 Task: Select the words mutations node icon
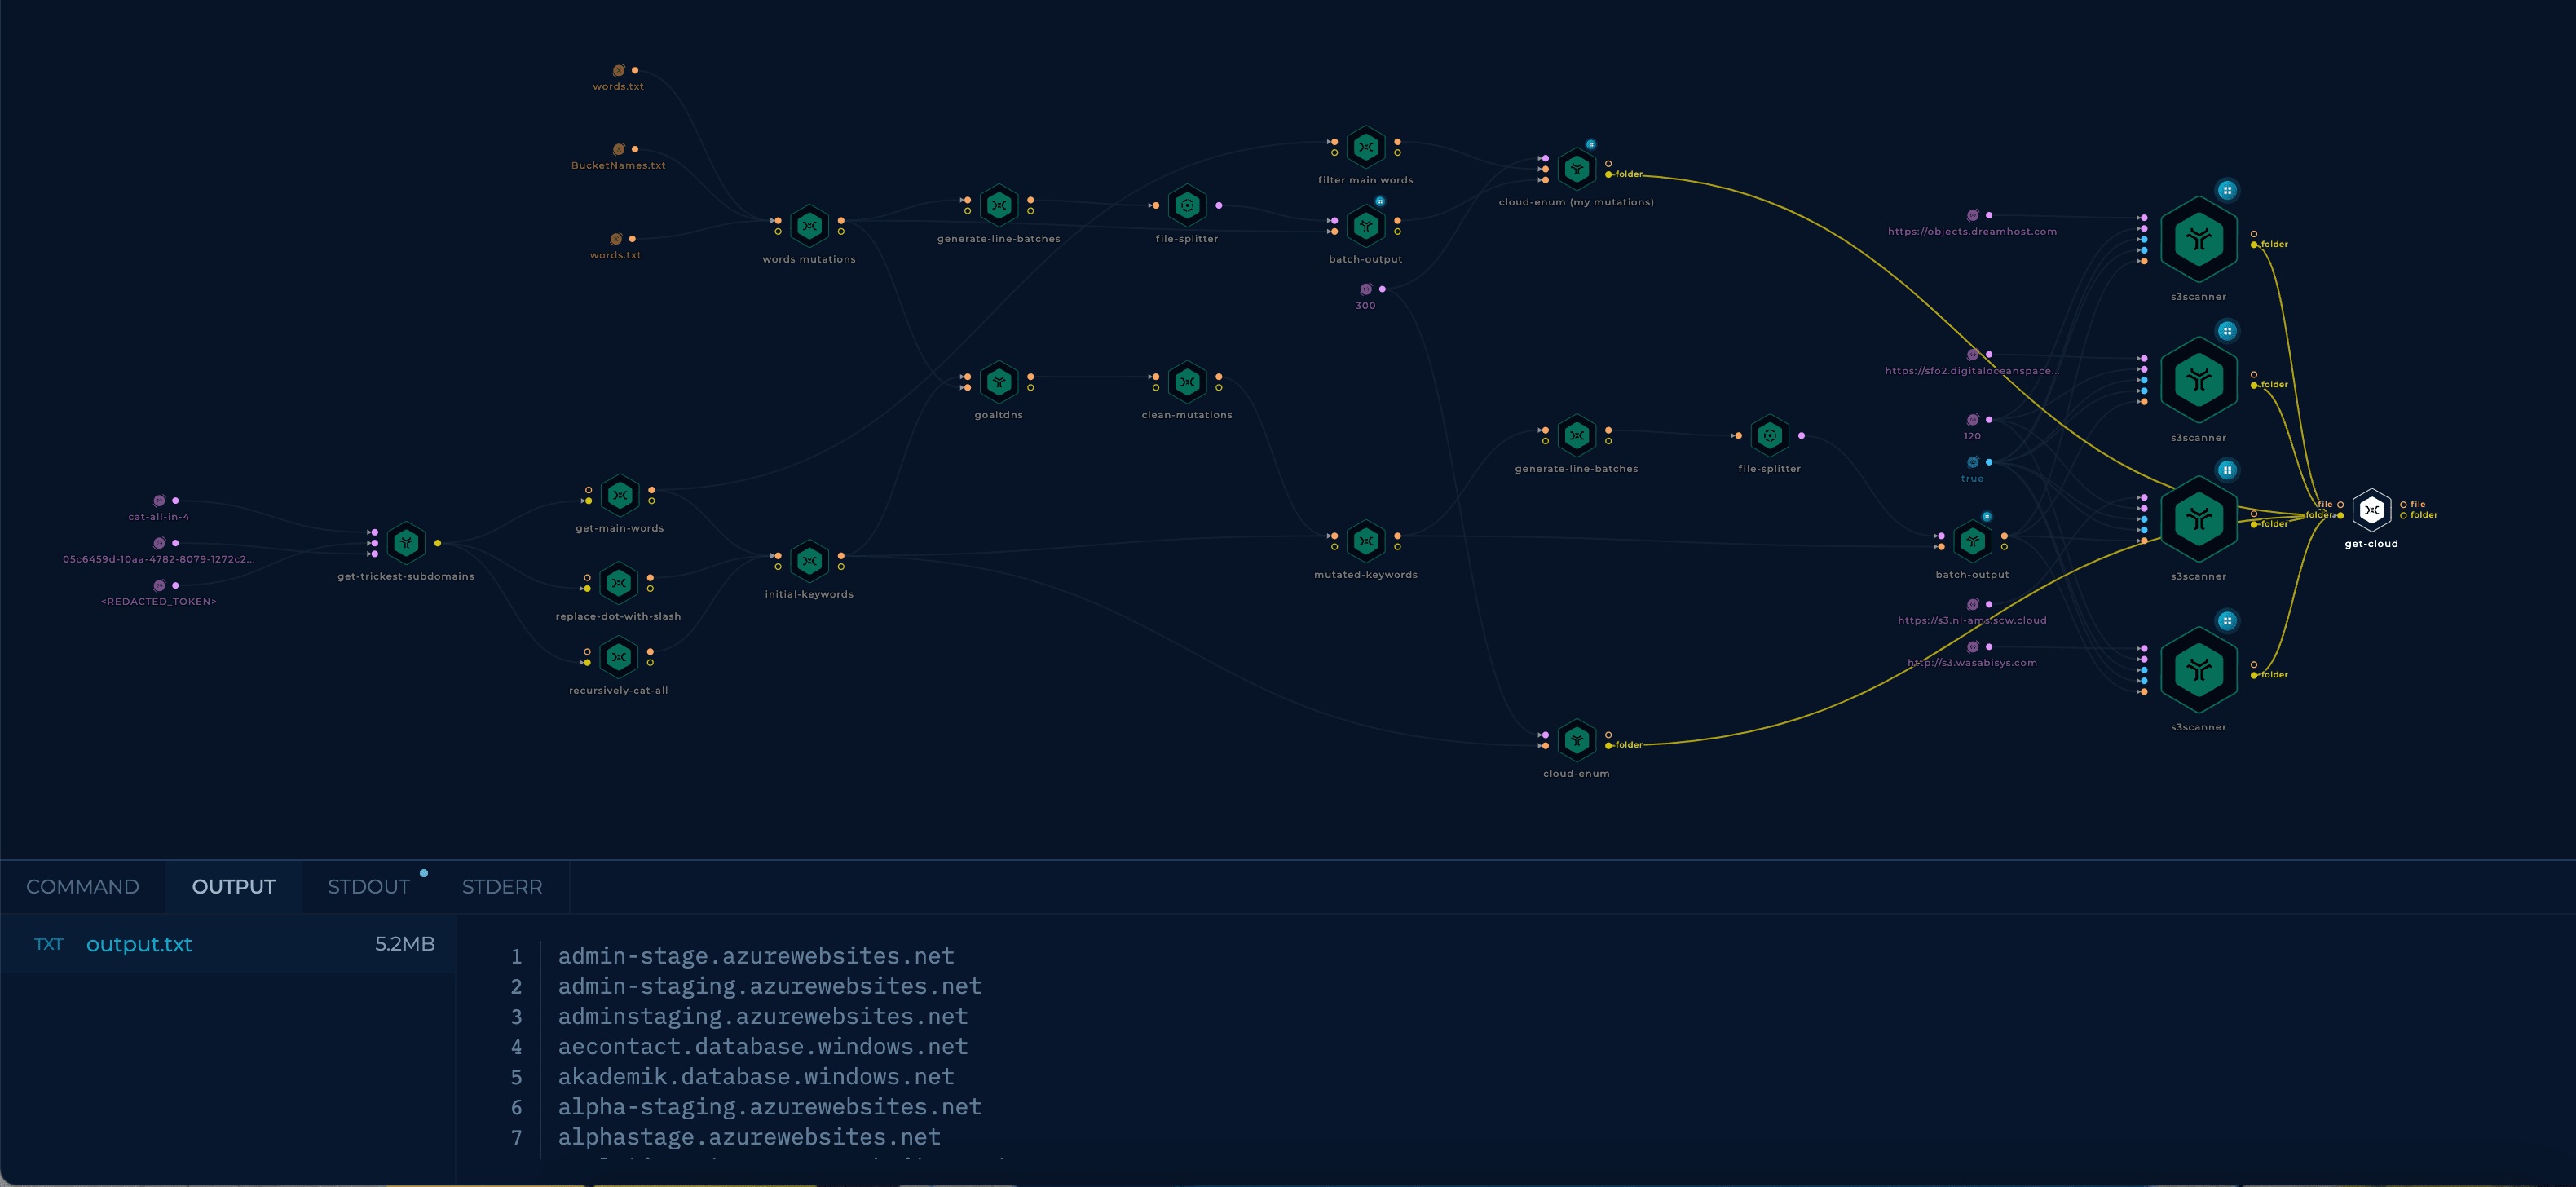click(809, 226)
